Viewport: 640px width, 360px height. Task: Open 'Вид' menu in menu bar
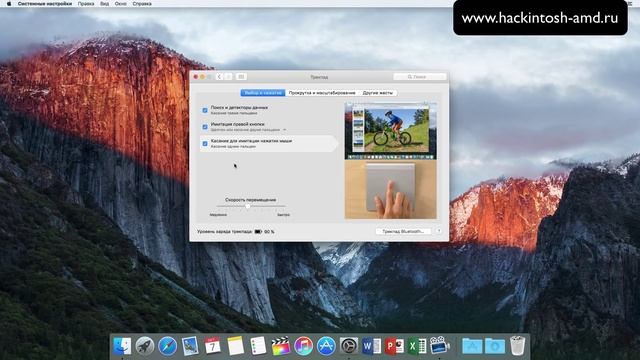(104, 4)
